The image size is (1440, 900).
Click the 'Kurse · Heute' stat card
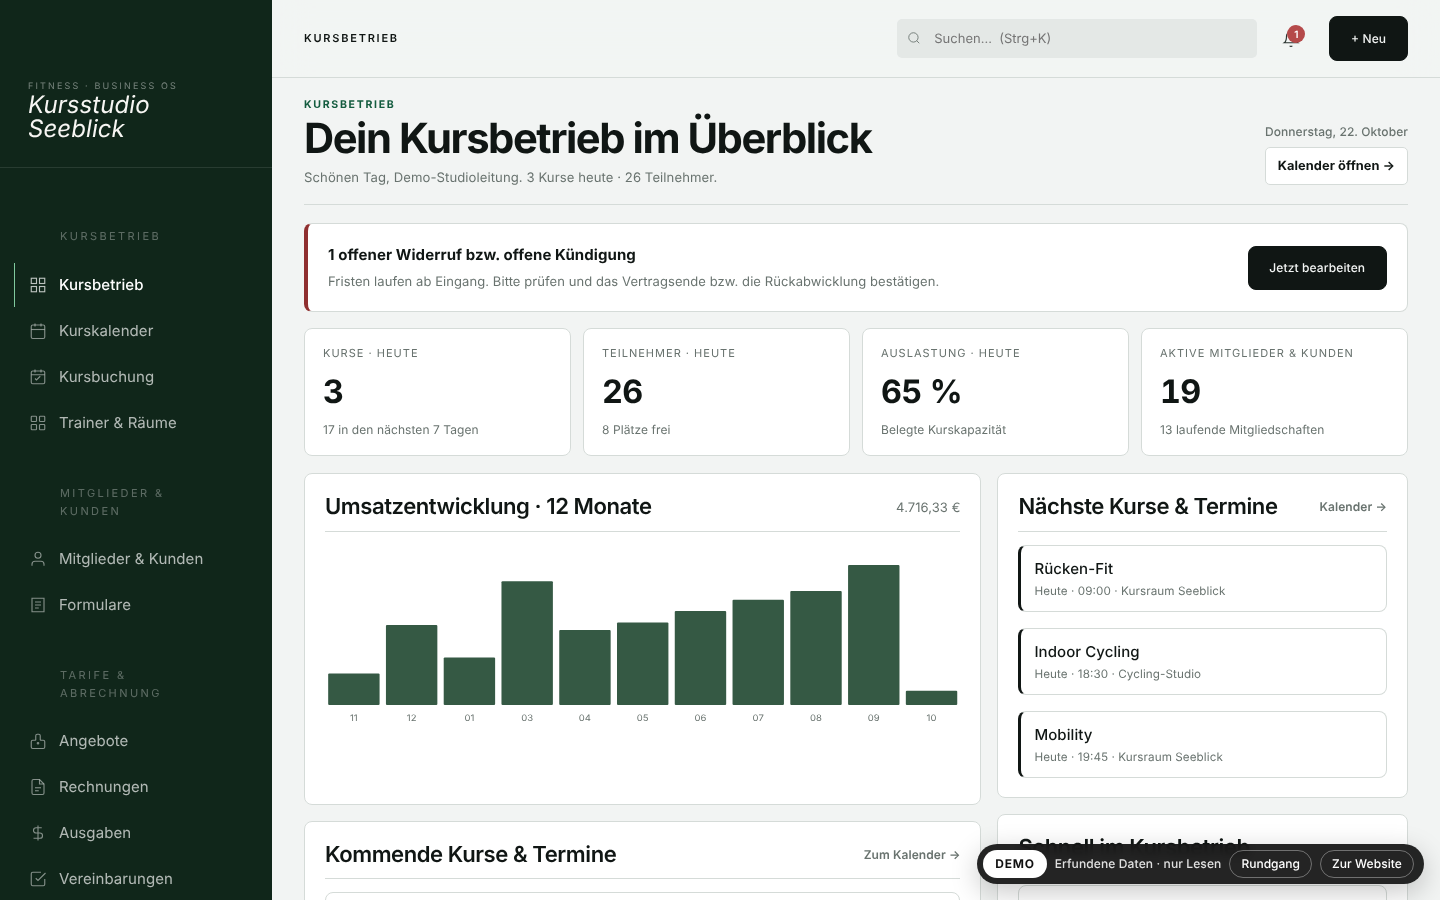pyautogui.click(x=437, y=392)
